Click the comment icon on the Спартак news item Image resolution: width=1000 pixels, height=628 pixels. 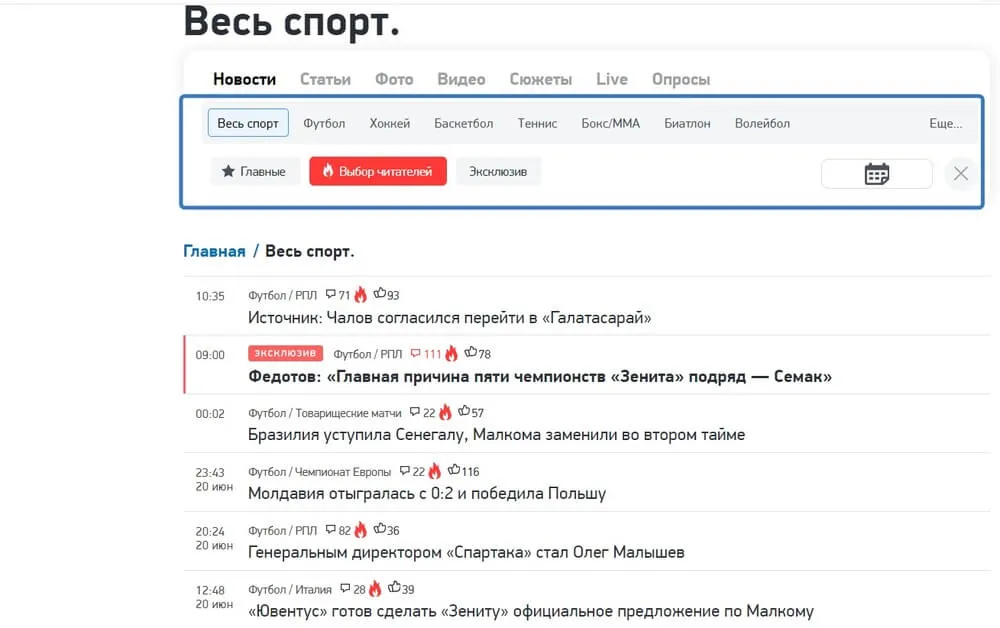331,529
